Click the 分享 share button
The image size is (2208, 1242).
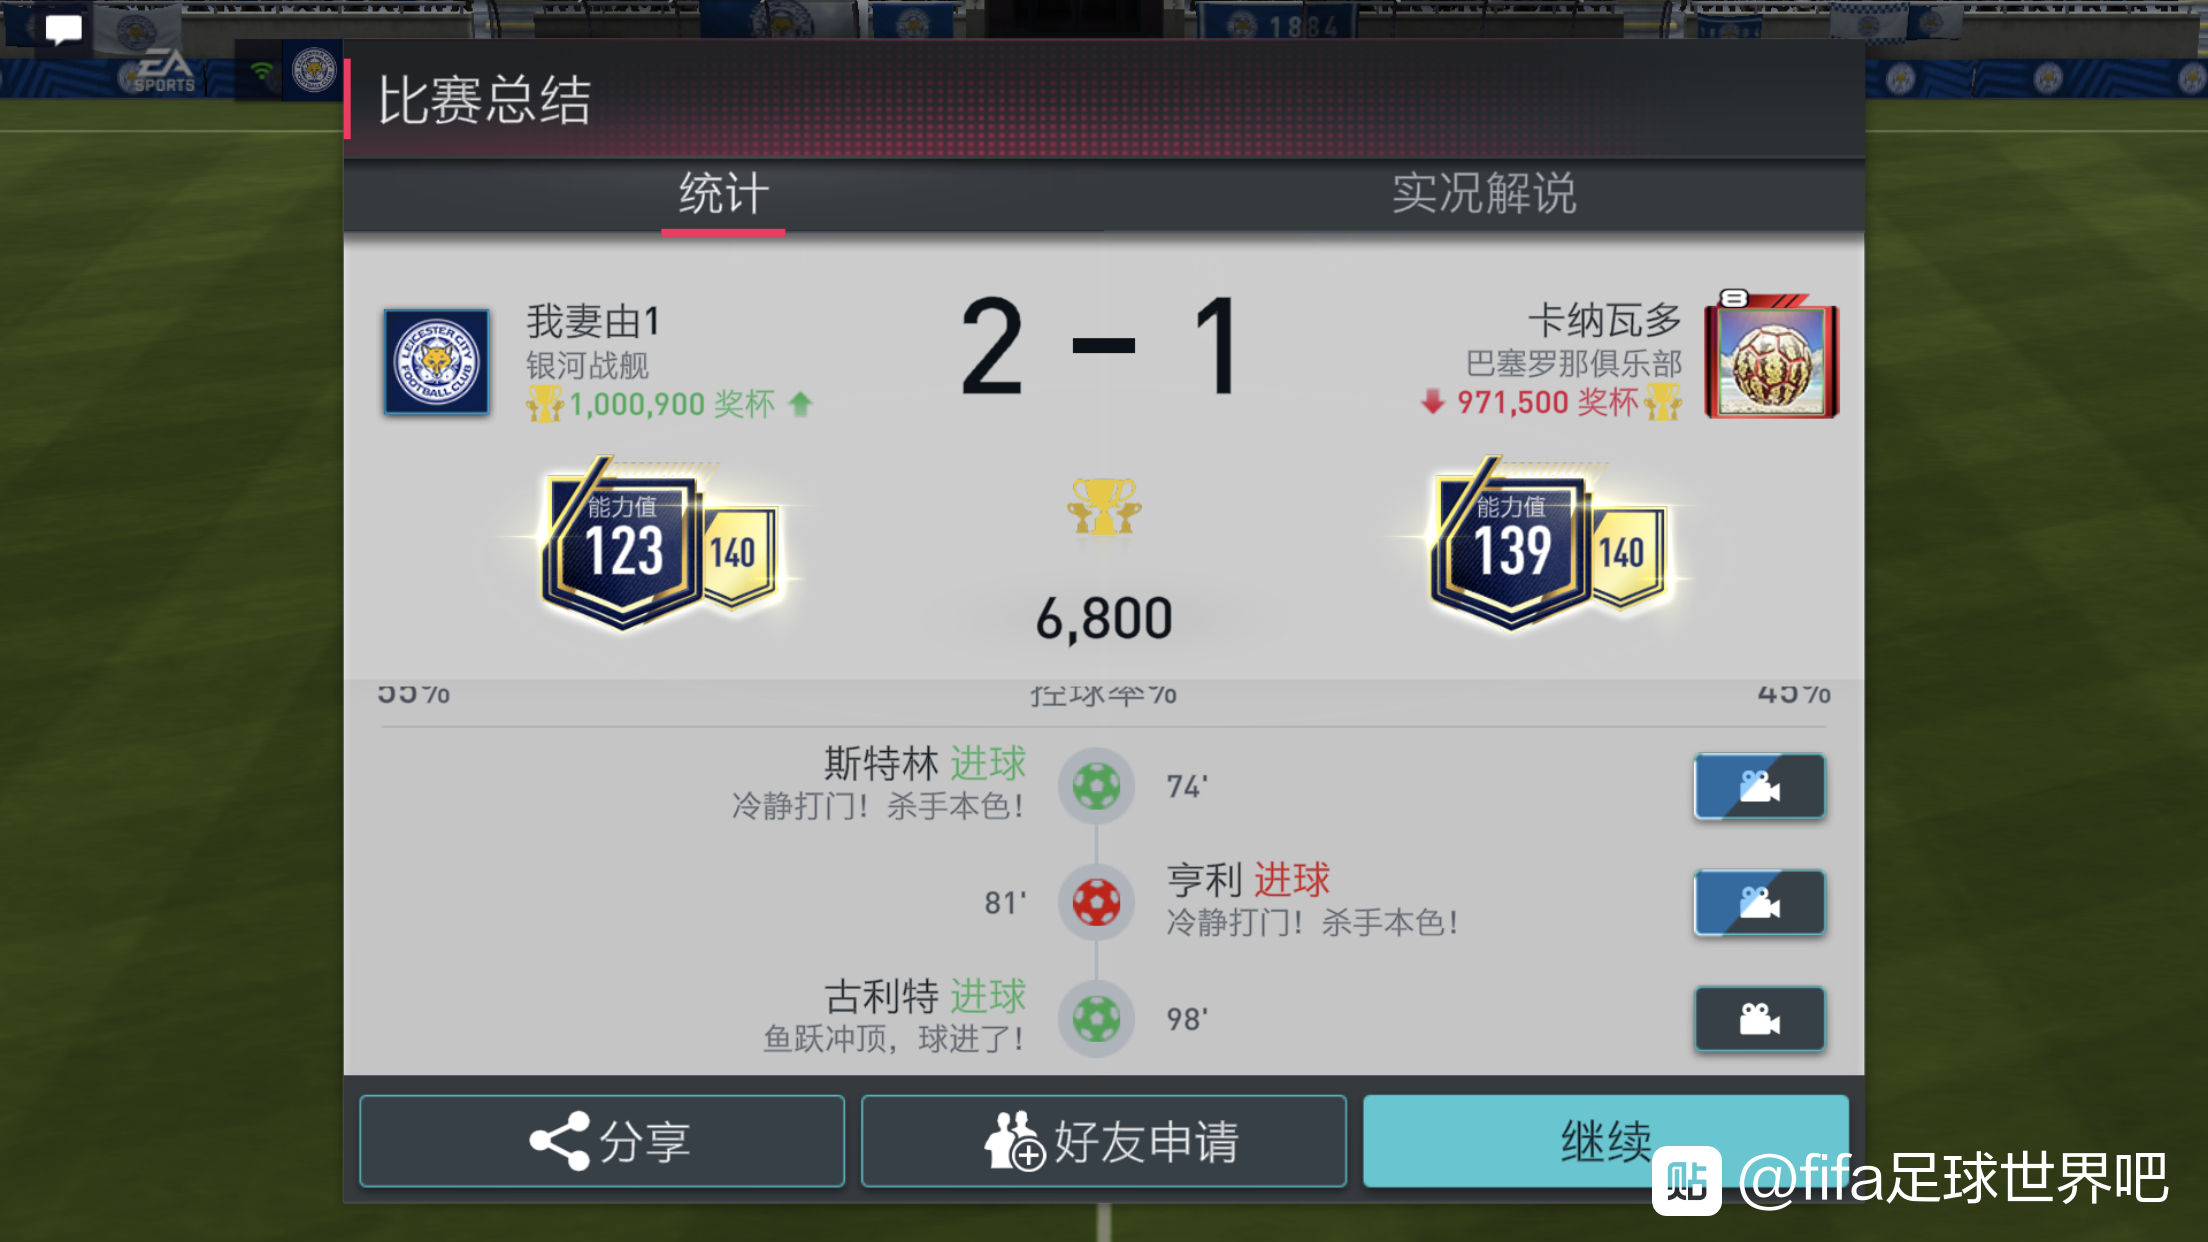602,1141
